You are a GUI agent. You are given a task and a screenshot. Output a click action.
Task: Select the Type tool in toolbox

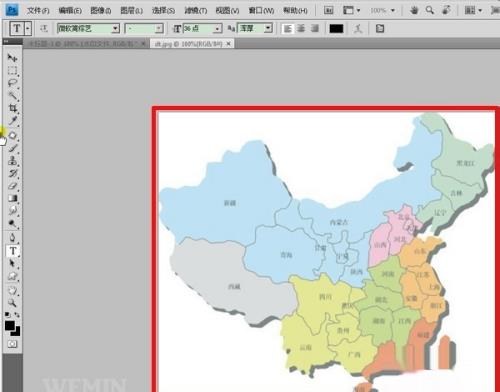point(13,251)
